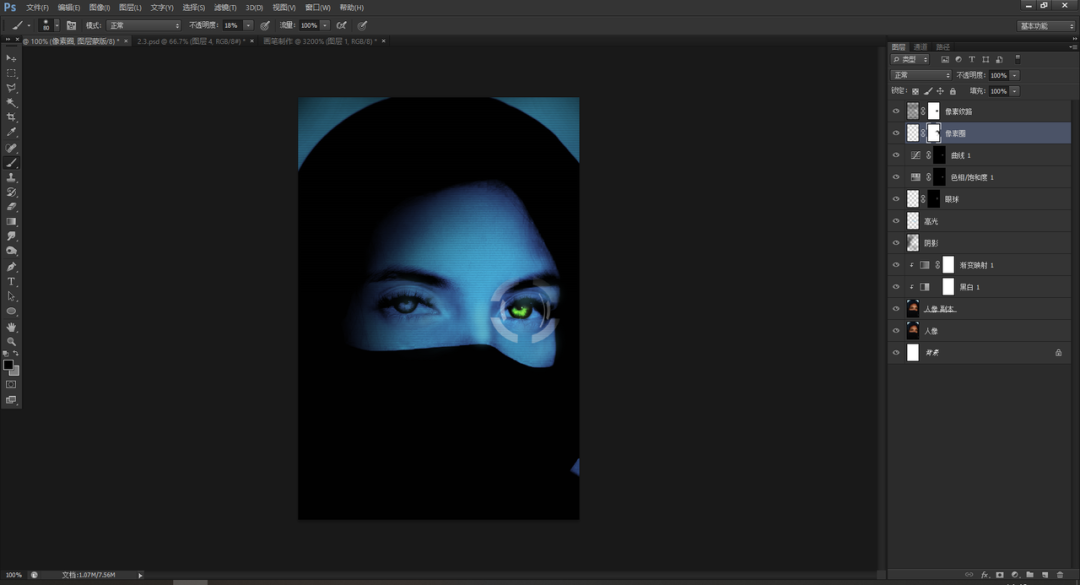Switch to the 通道 panel tab
This screenshot has width=1080, height=585.
click(921, 47)
